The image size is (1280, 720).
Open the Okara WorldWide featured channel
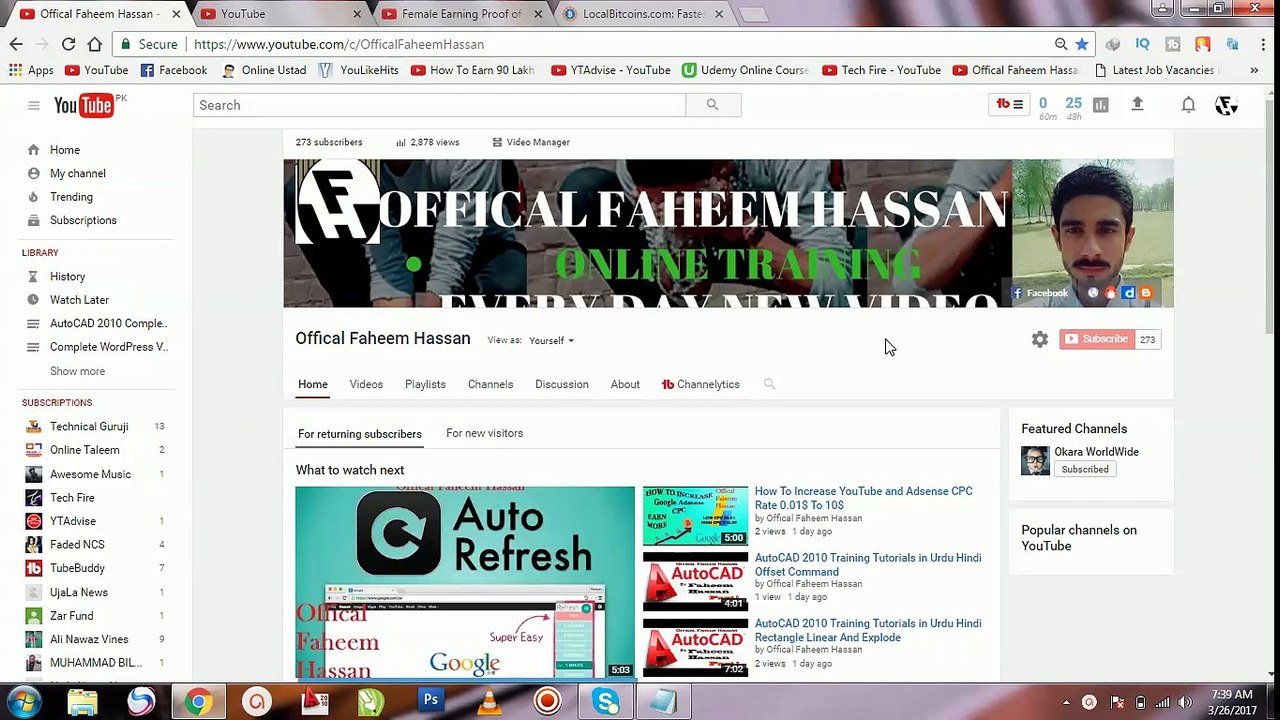click(x=1096, y=452)
